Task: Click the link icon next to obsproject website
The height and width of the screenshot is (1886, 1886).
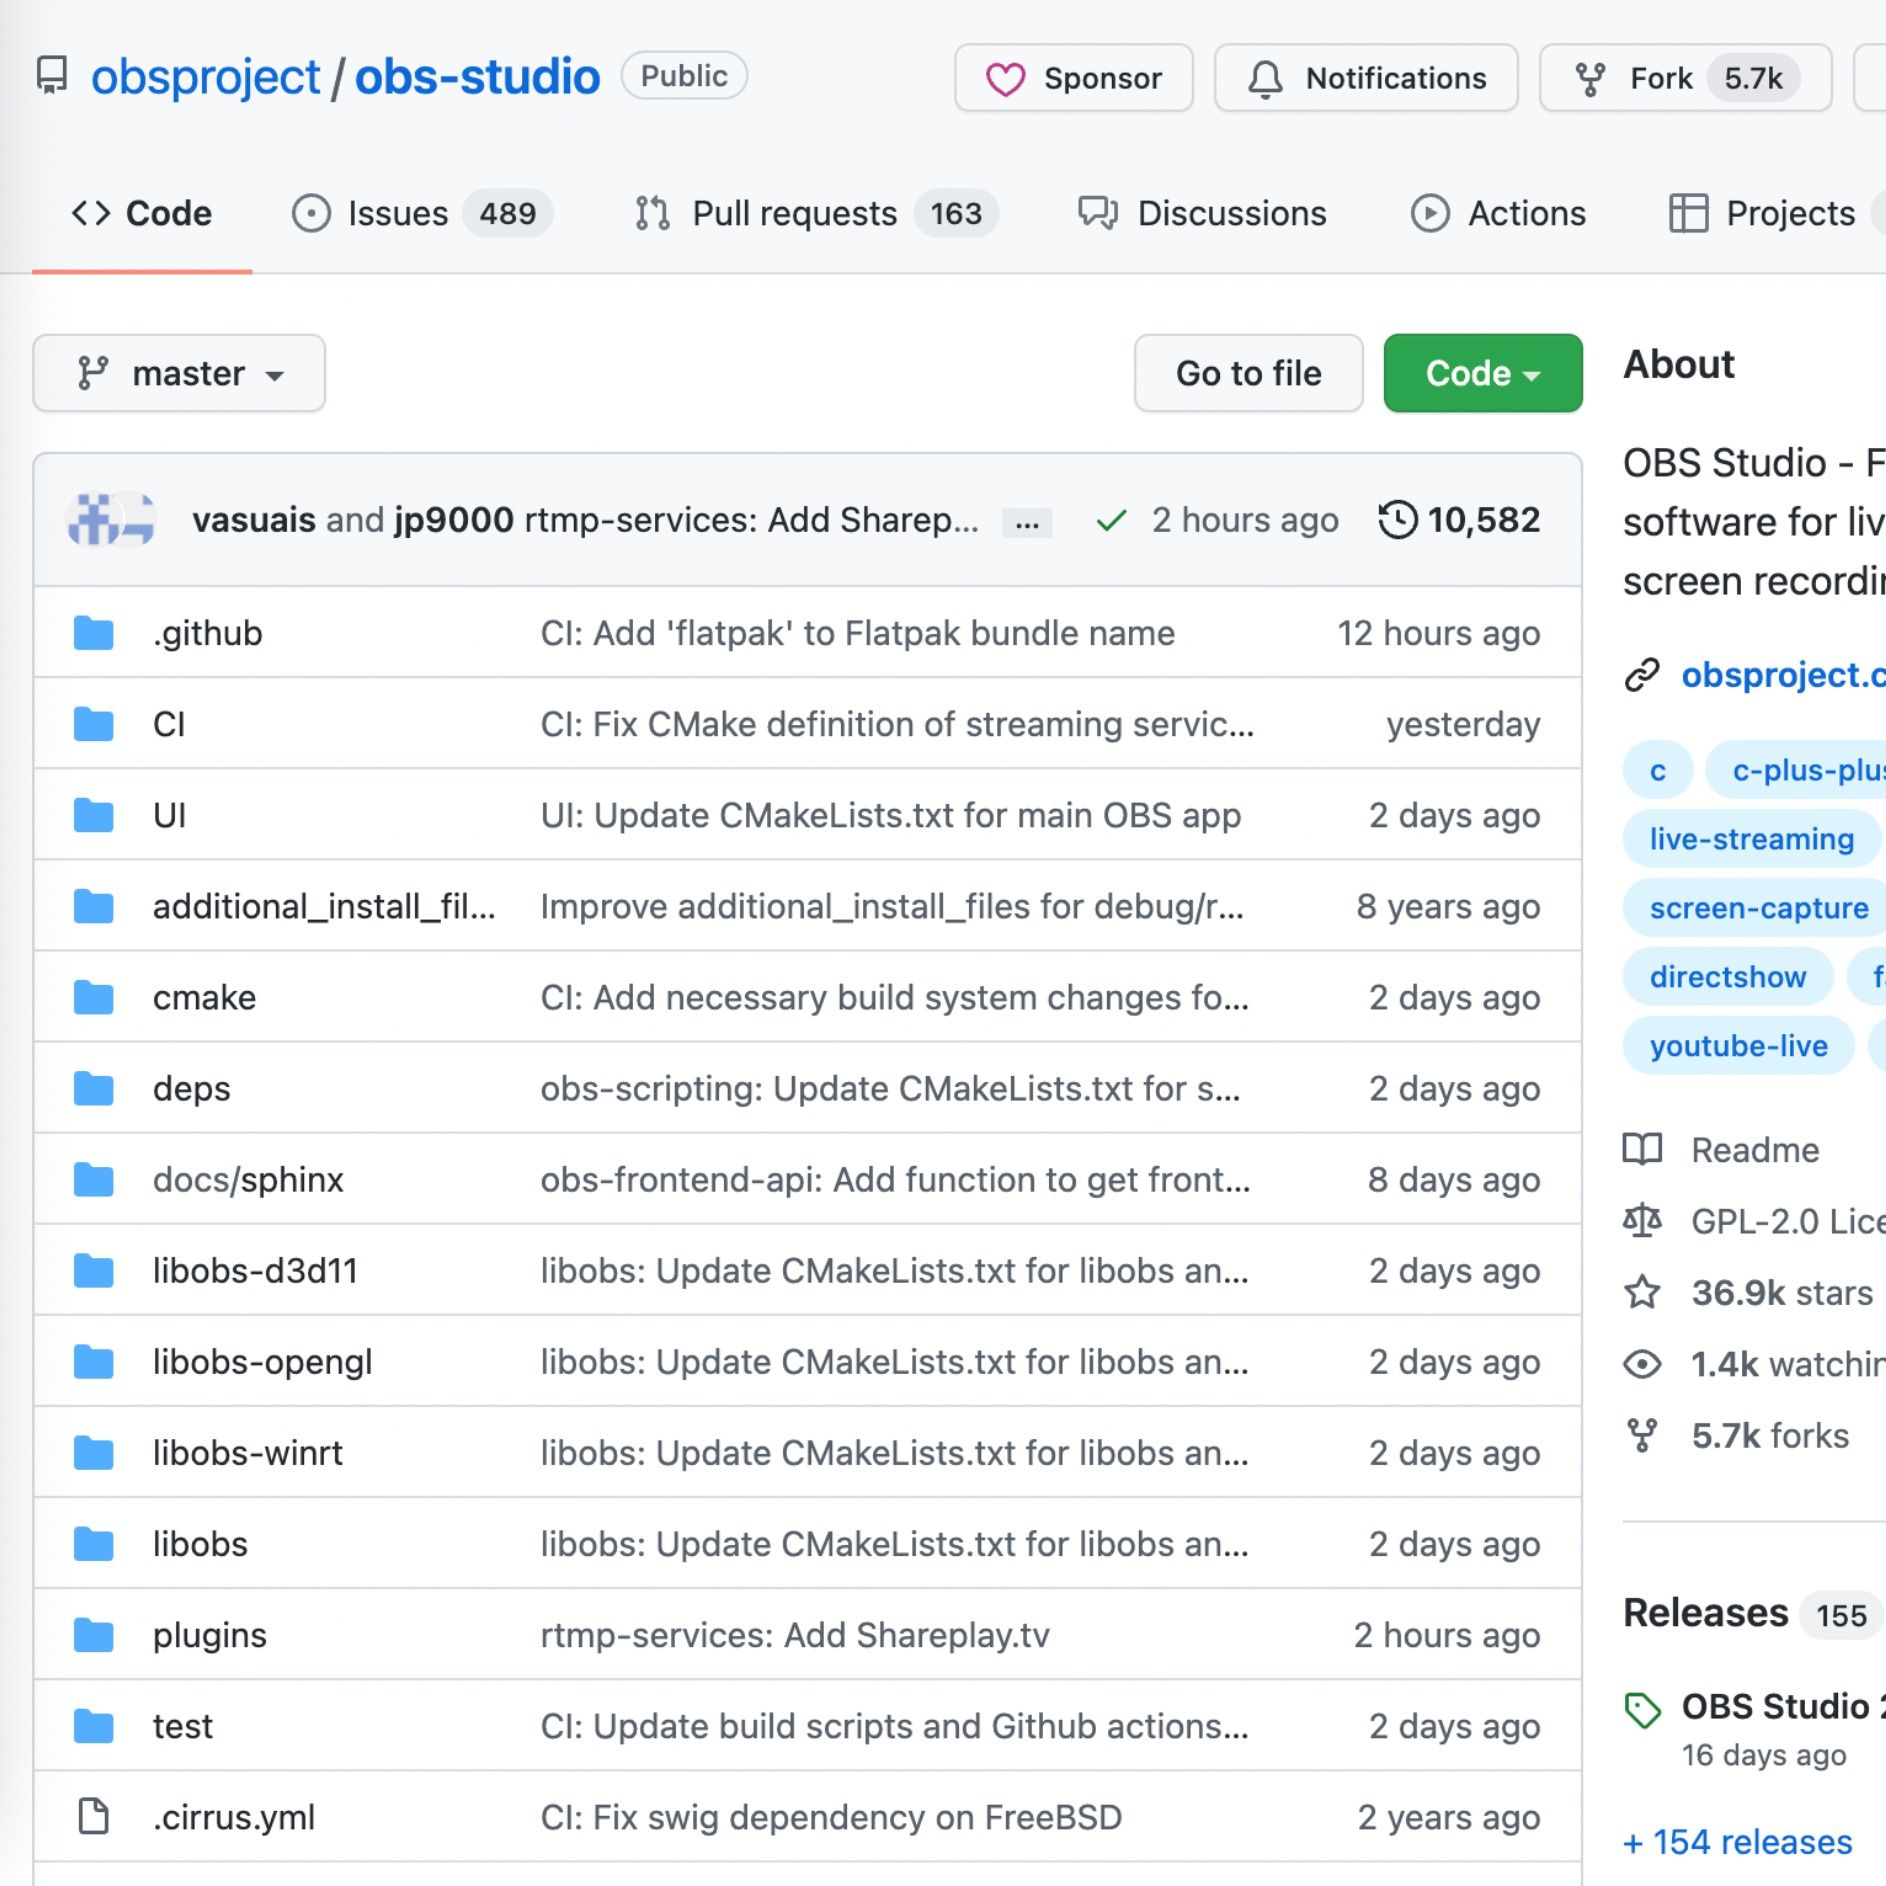Action: 1642,676
